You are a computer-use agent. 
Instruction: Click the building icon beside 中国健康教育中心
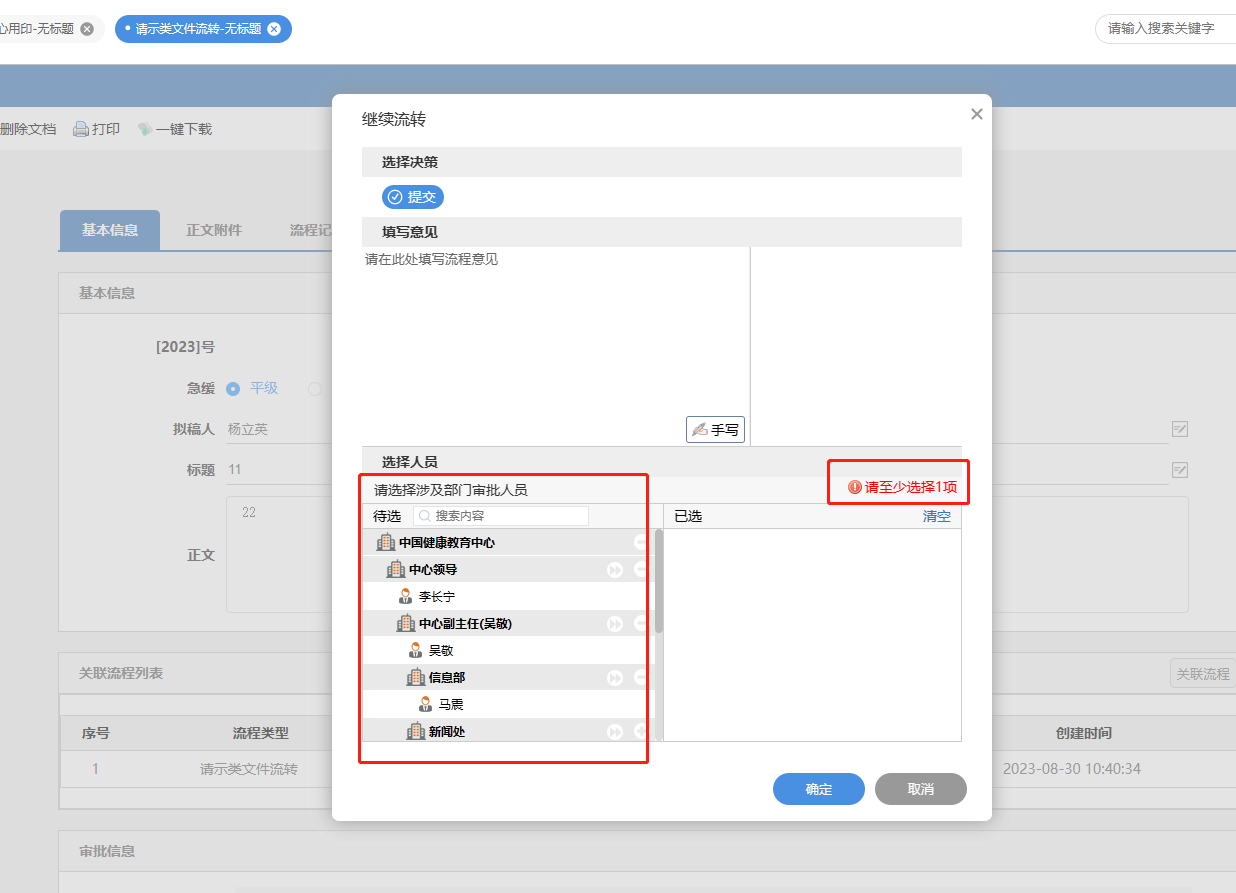point(386,542)
